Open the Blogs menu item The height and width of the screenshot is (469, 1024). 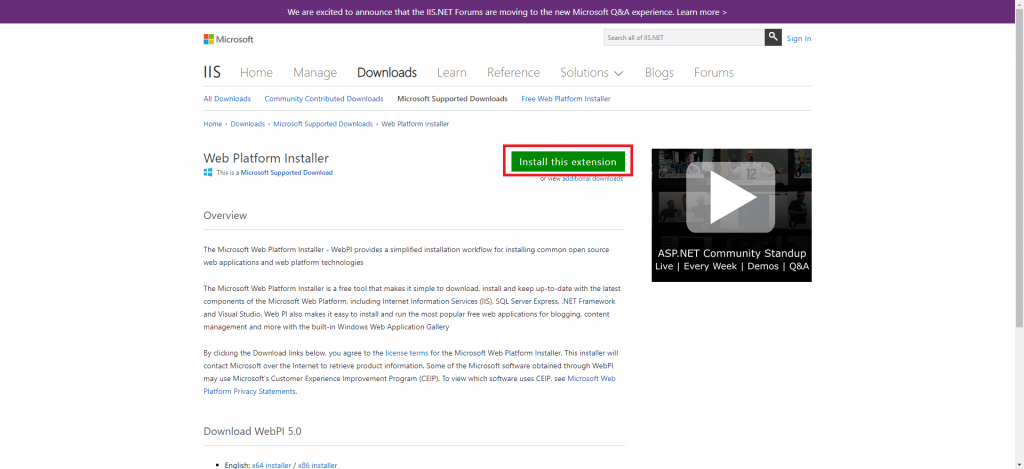point(659,73)
